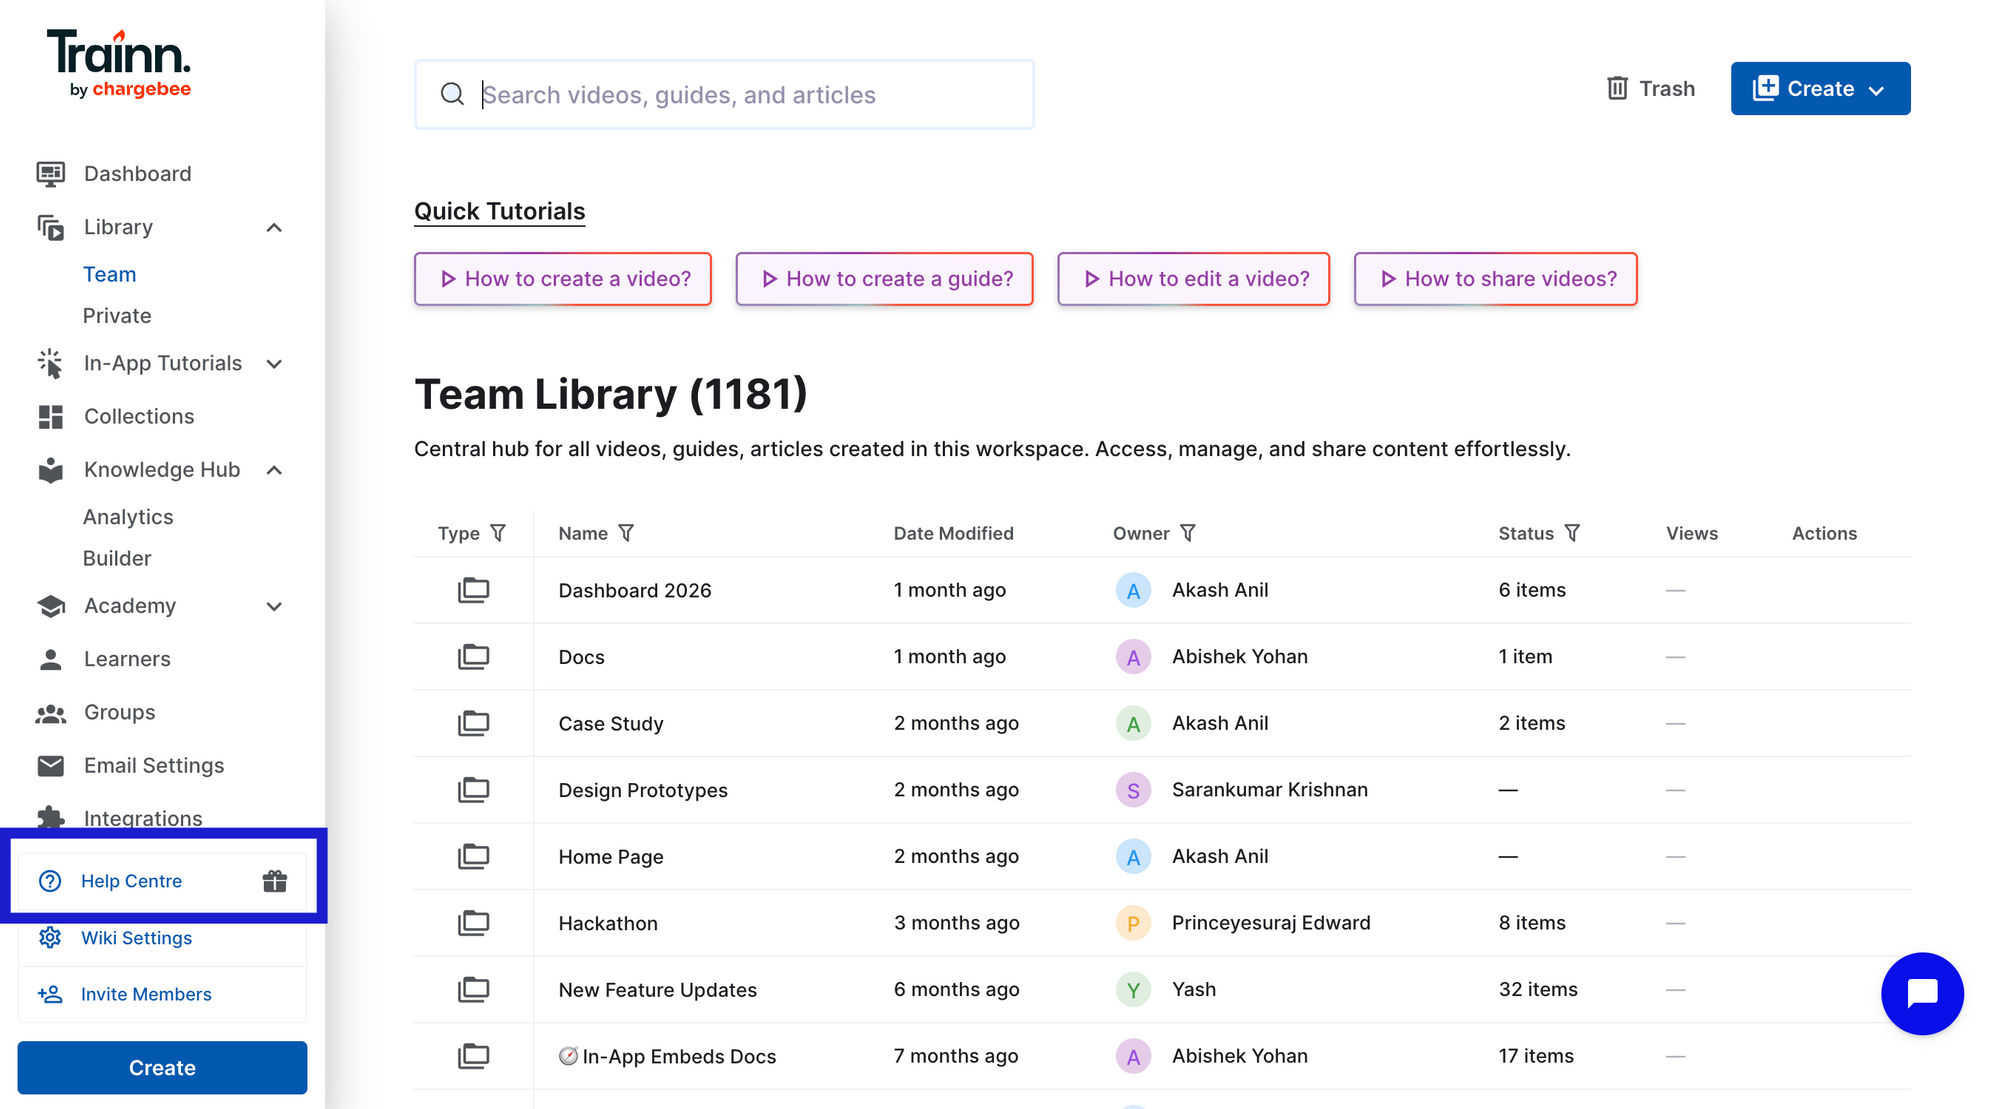This screenshot has height=1109, width=2000.
Task: Click the In-App Tutorials cursor icon
Action: coord(51,363)
